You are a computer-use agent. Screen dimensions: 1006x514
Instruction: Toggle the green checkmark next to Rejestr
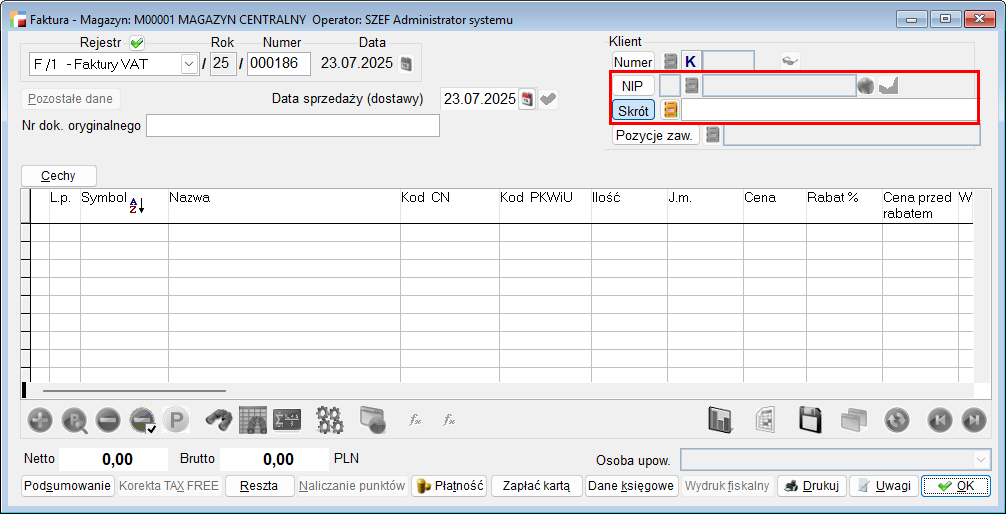coord(137,44)
